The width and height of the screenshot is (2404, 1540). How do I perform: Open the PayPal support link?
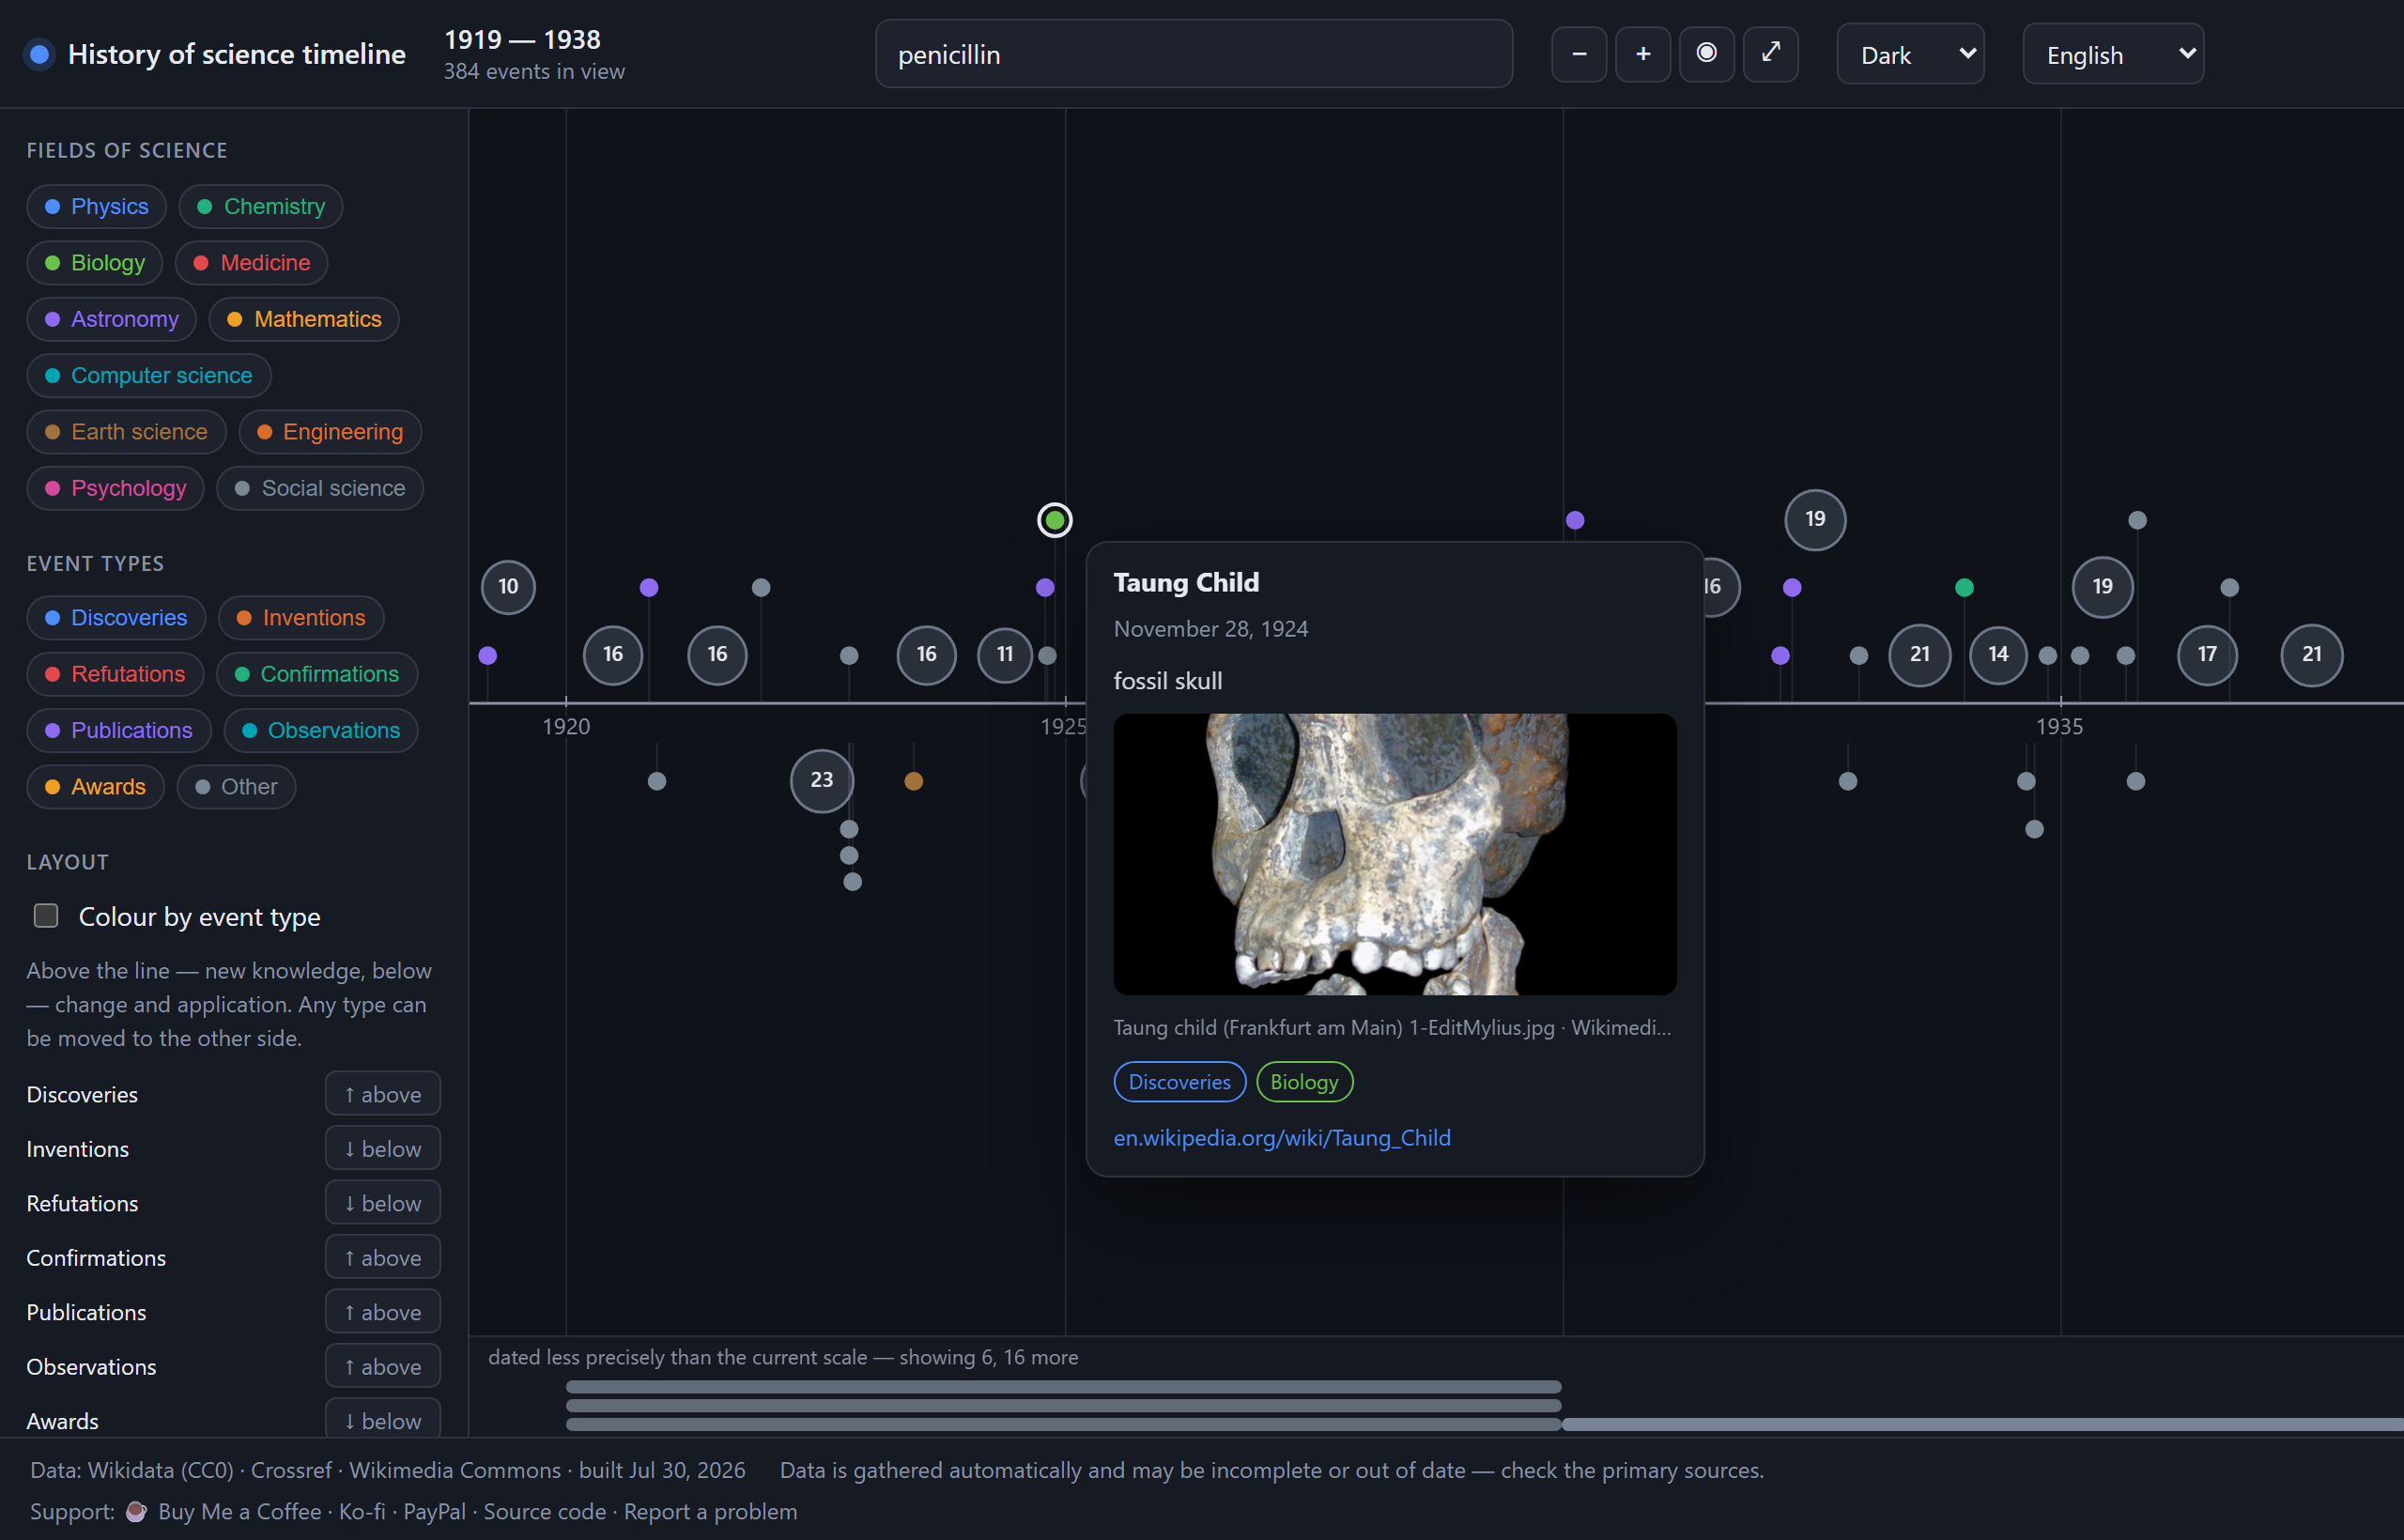(x=435, y=1512)
